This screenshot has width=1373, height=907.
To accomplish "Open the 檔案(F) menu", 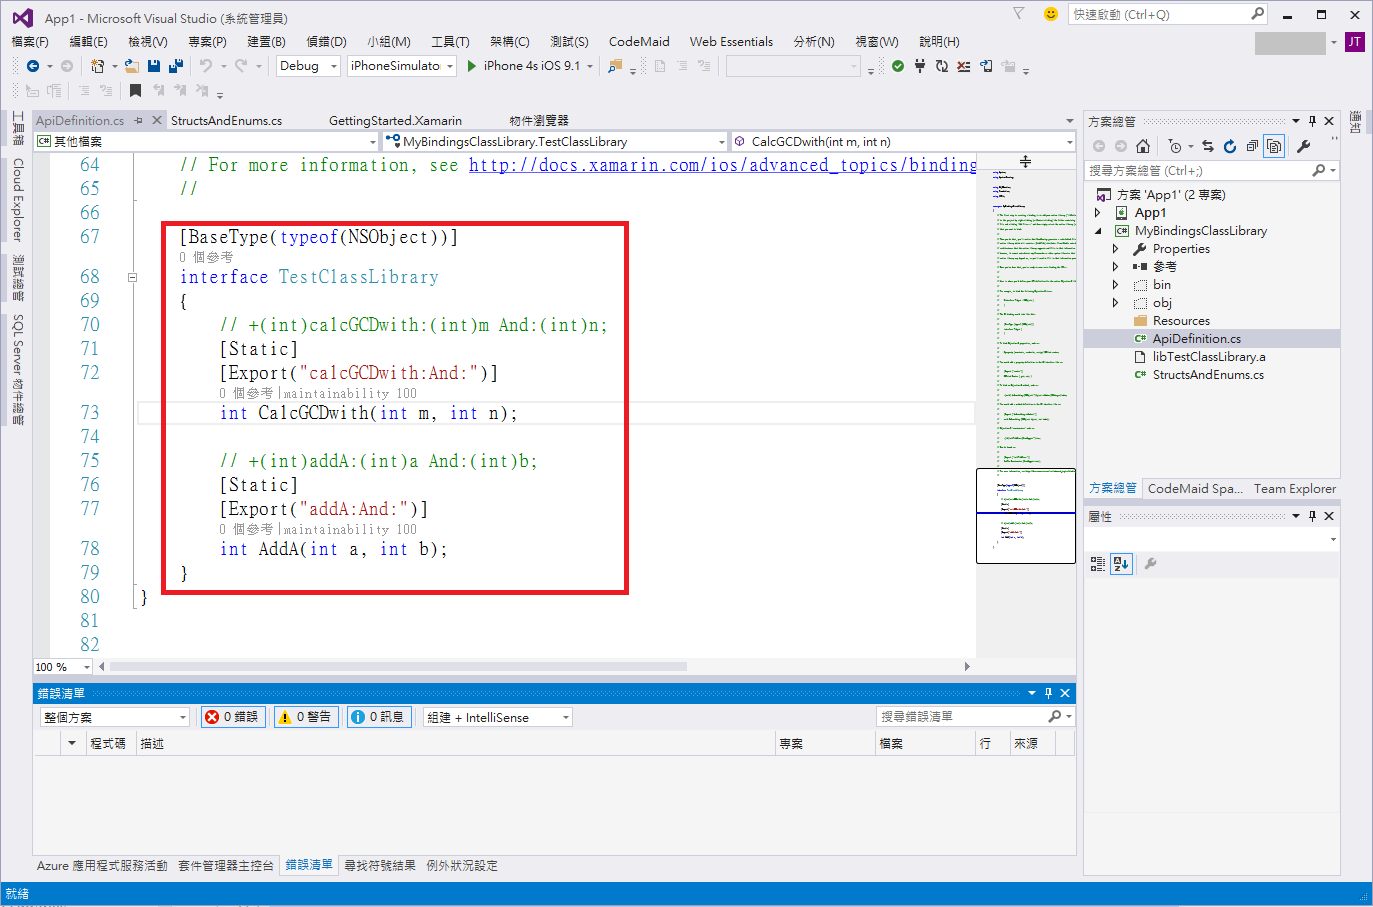I will (x=30, y=42).
